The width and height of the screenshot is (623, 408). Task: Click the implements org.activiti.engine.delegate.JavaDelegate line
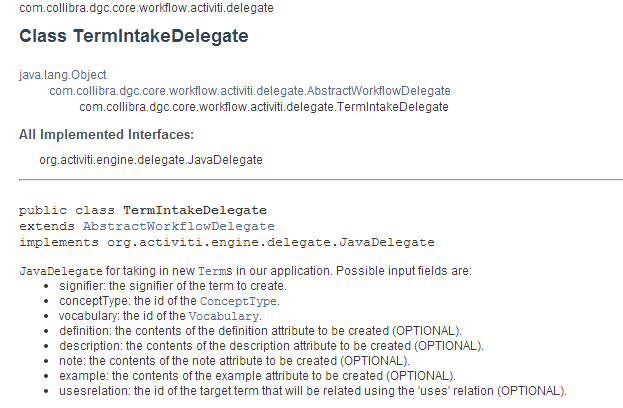click(x=227, y=242)
